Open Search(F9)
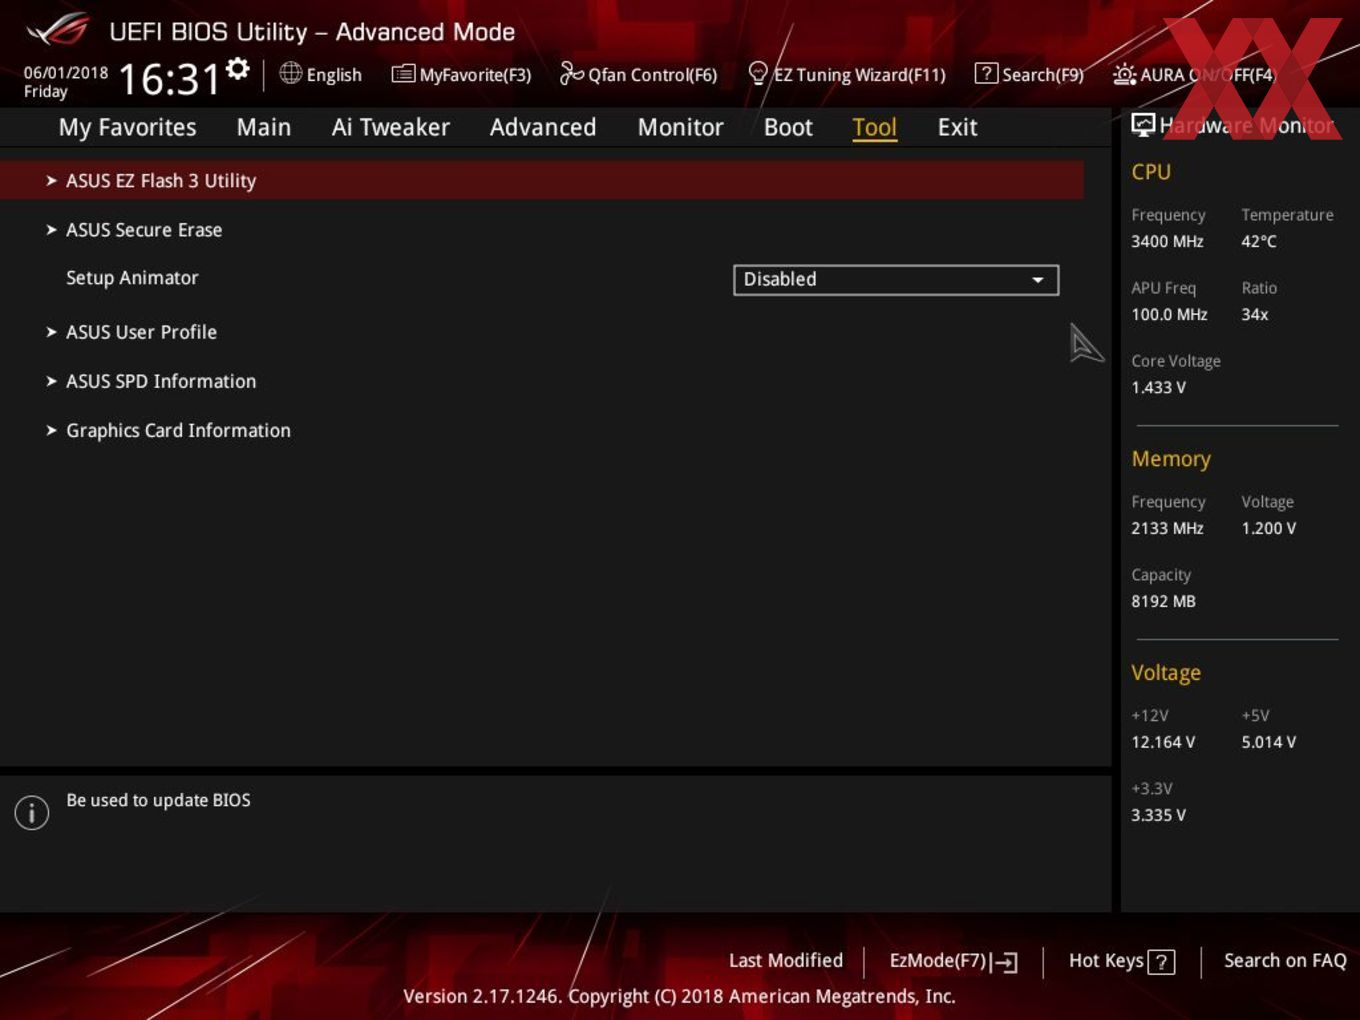The width and height of the screenshot is (1360, 1020). [1042, 75]
